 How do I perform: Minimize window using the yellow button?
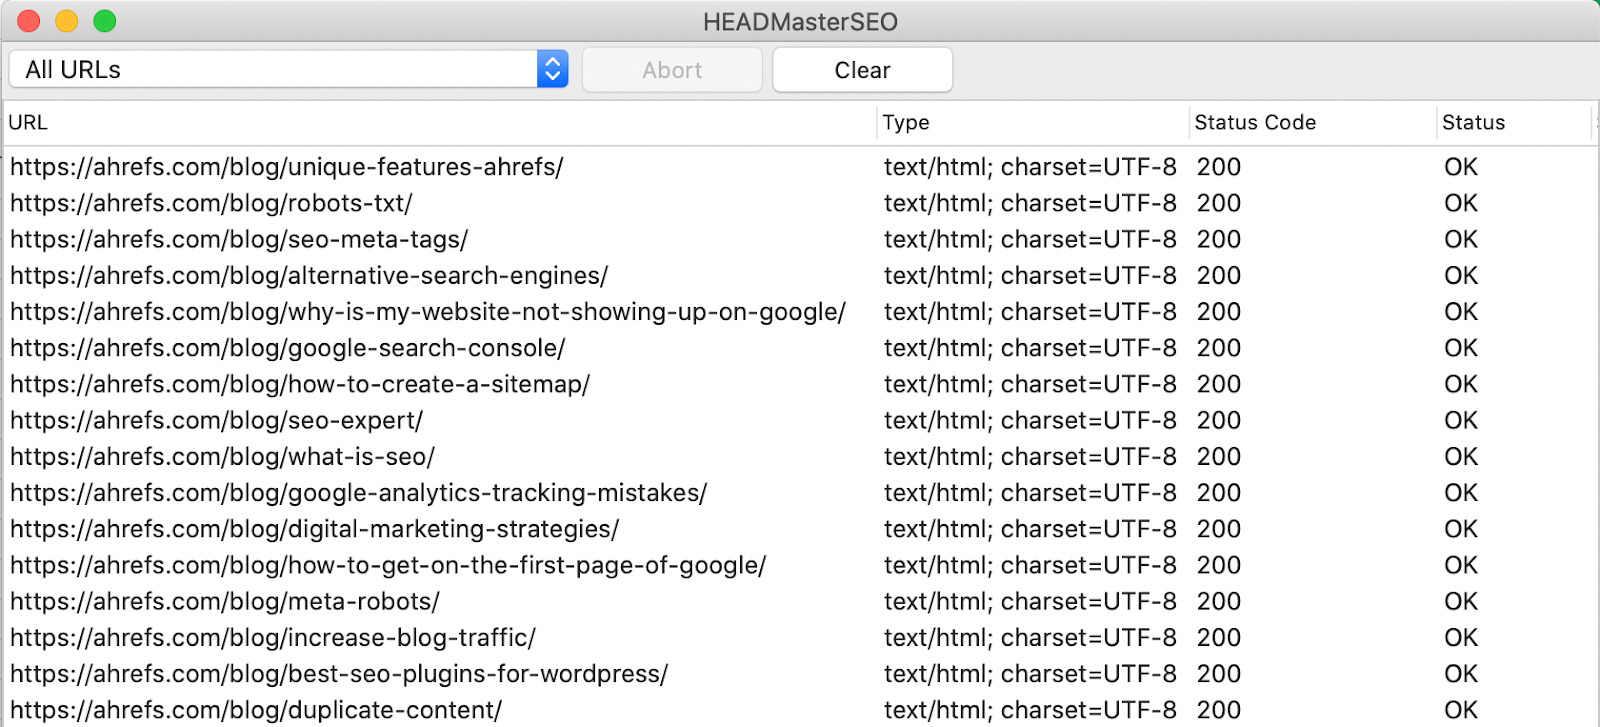tap(67, 21)
